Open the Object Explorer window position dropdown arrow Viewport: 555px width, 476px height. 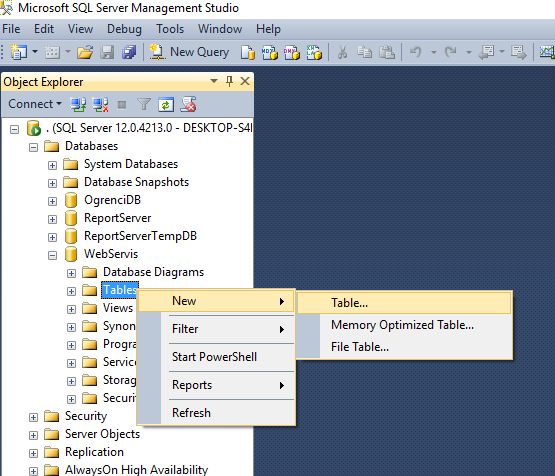tap(214, 81)
